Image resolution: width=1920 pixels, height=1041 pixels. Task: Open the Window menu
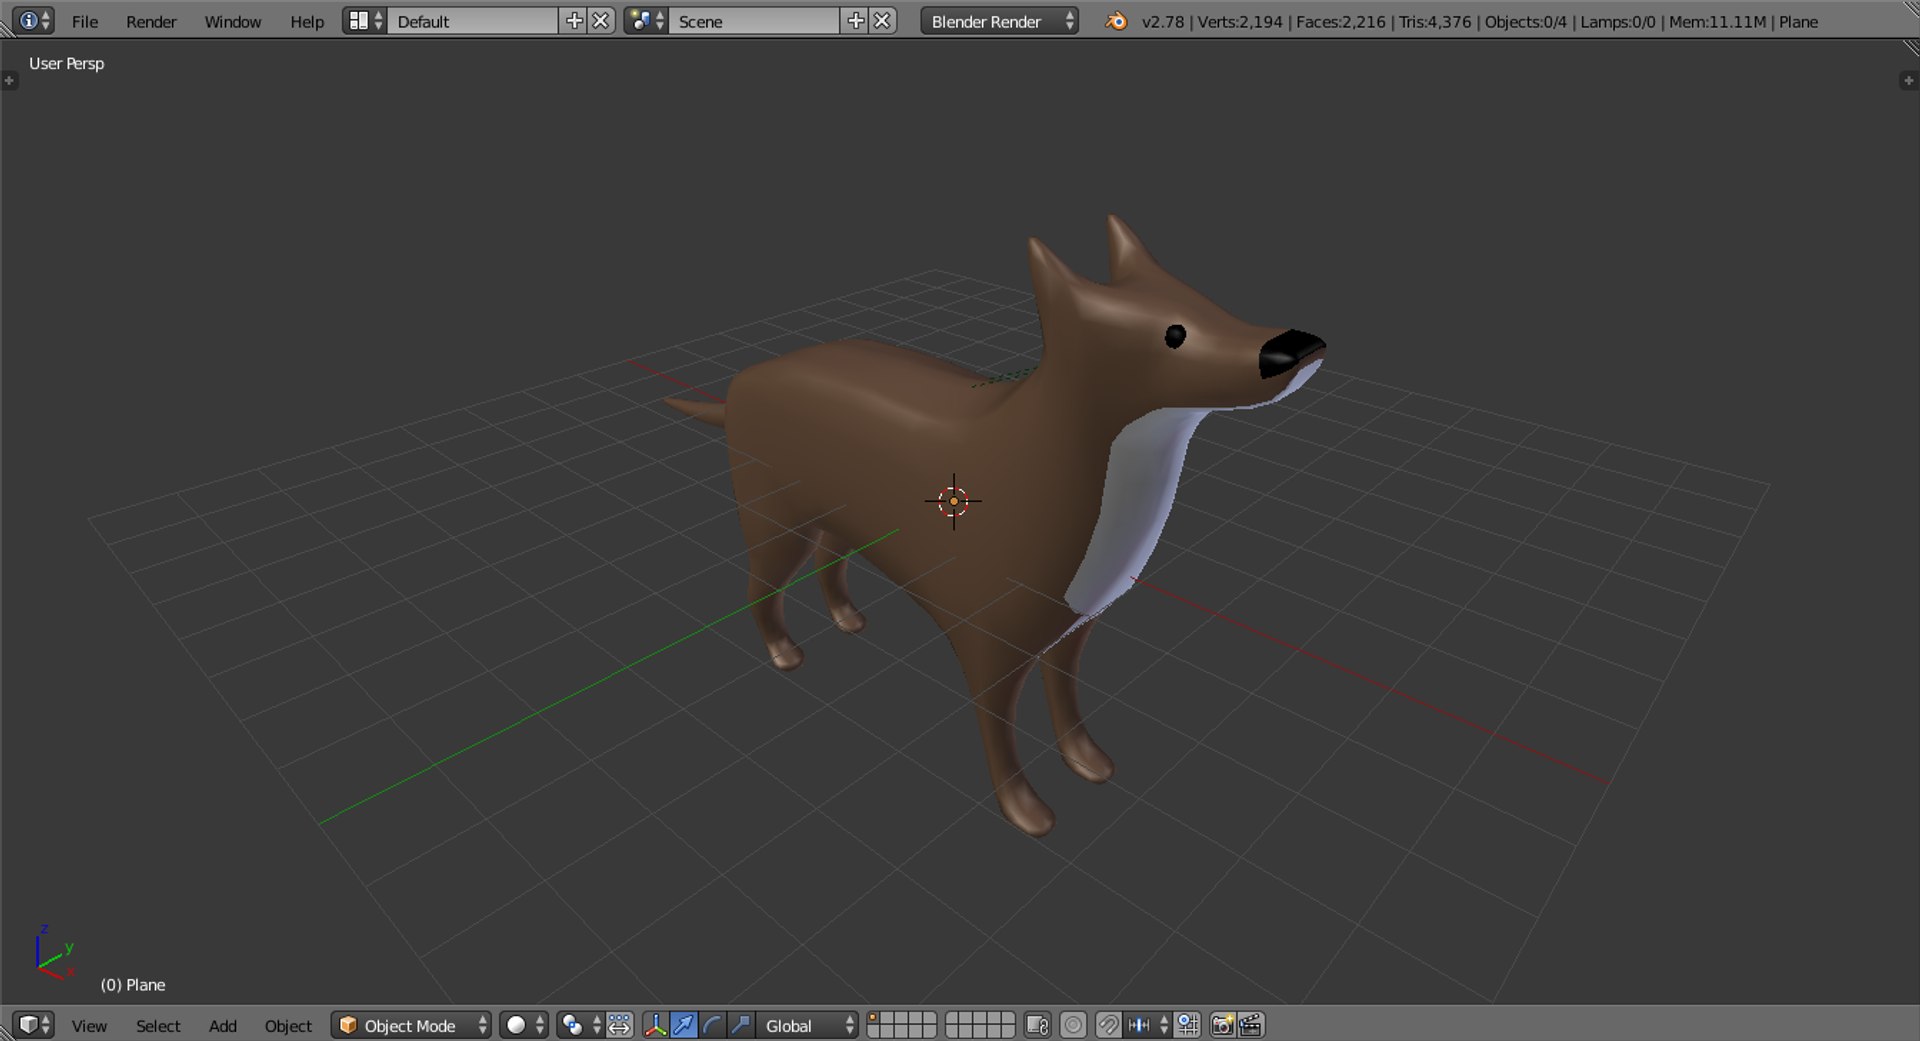click(232, 21)
